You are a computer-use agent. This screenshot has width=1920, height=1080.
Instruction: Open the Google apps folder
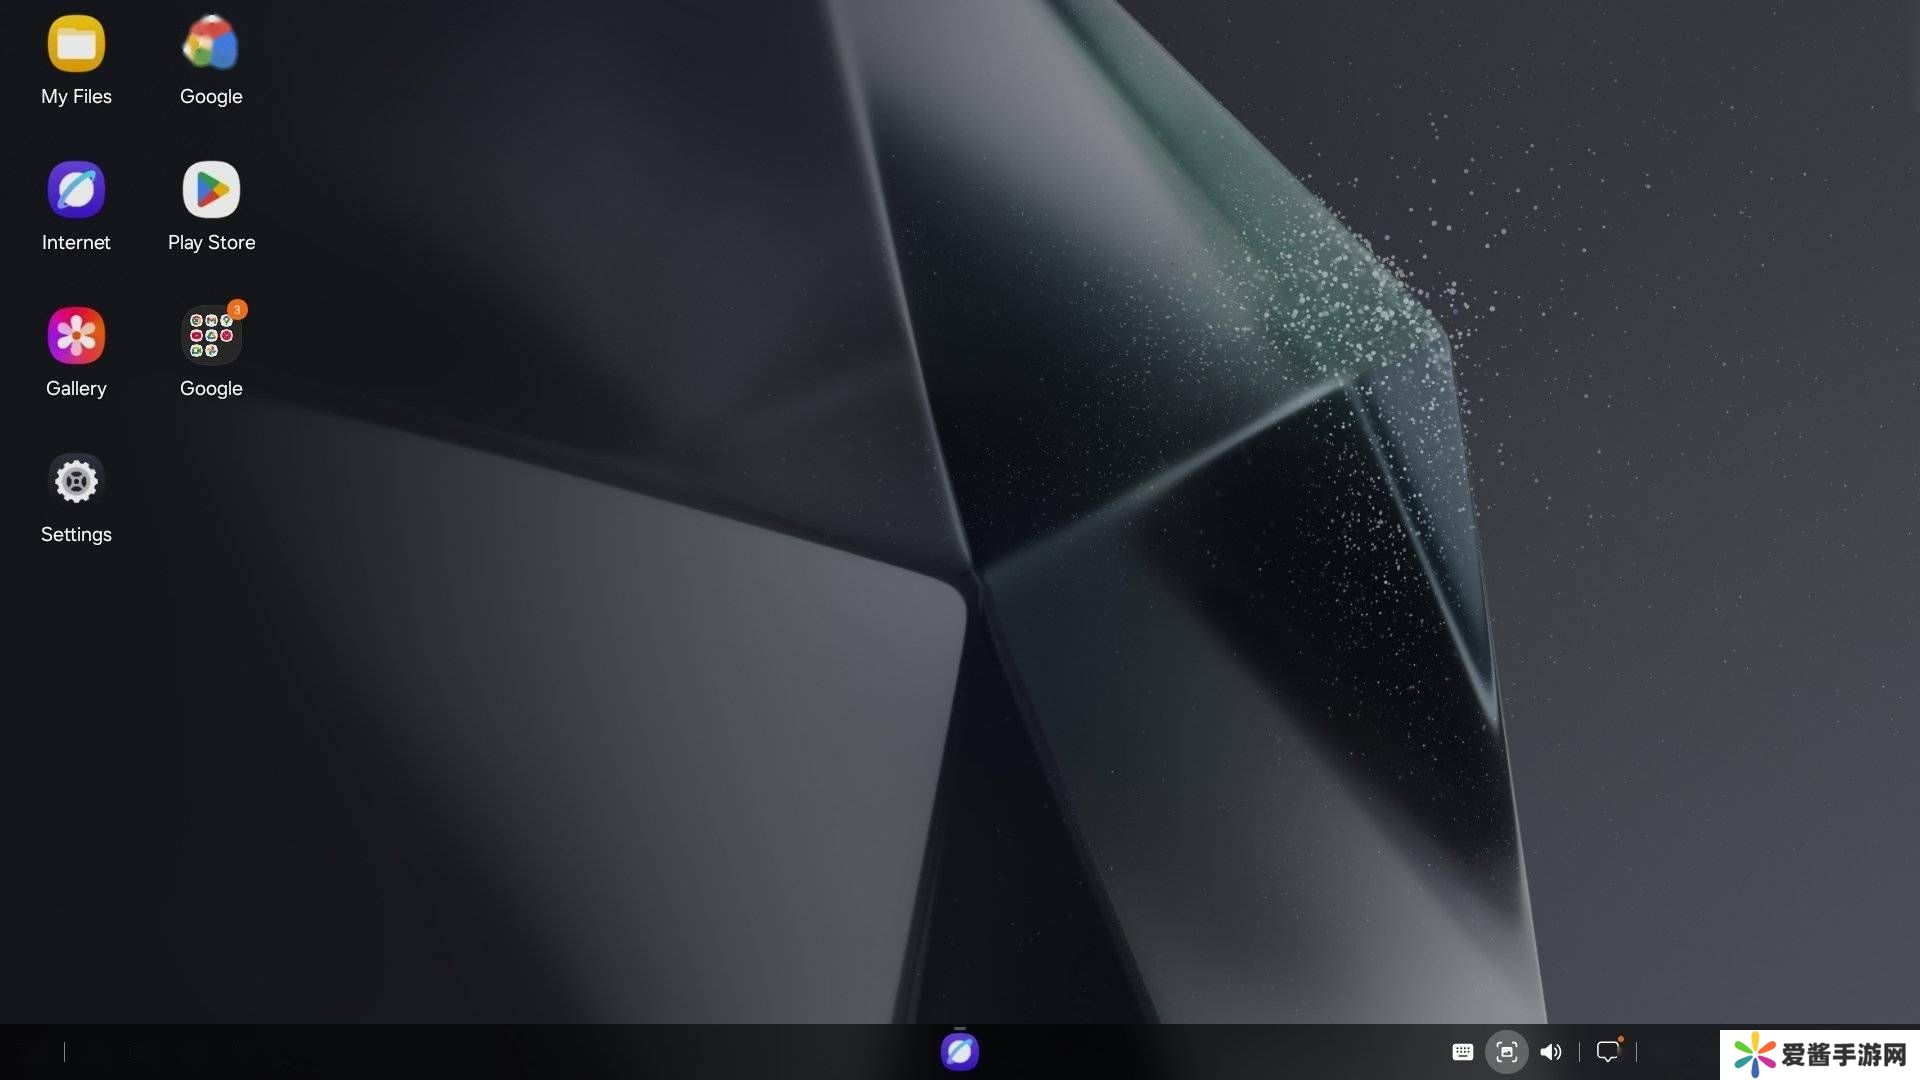tap(211, 336)
